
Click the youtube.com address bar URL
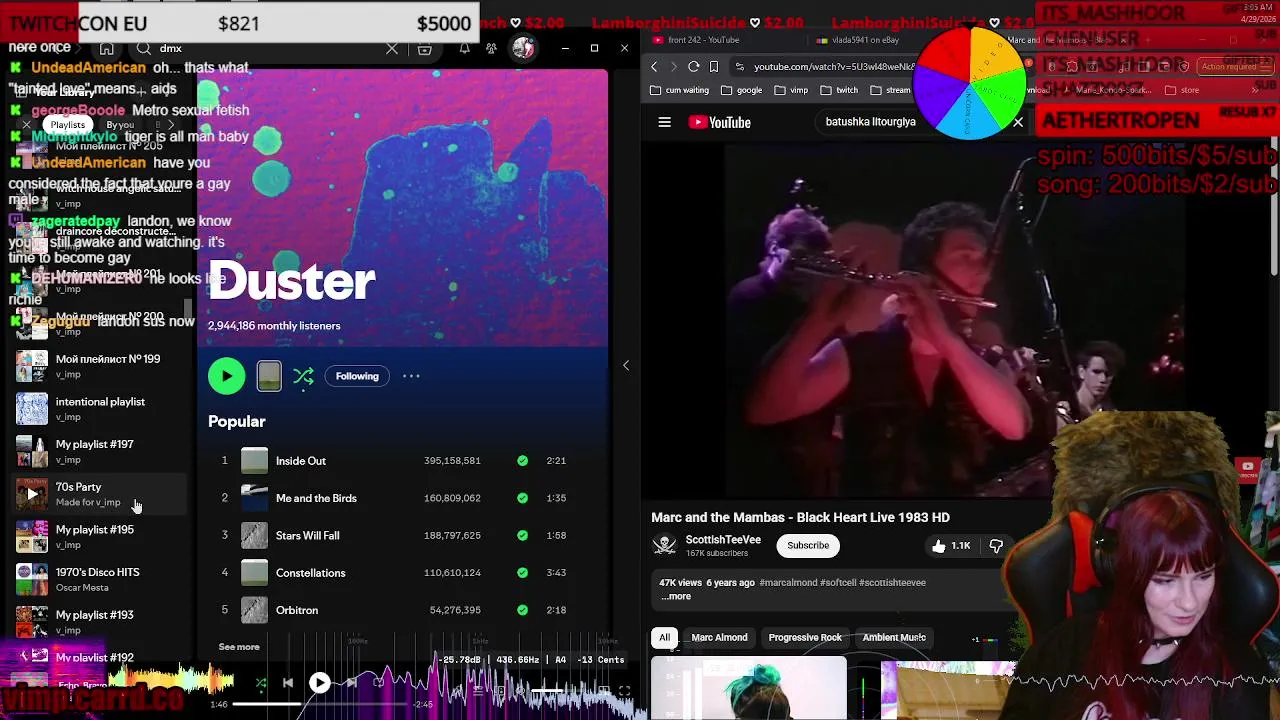coord(834,67)
